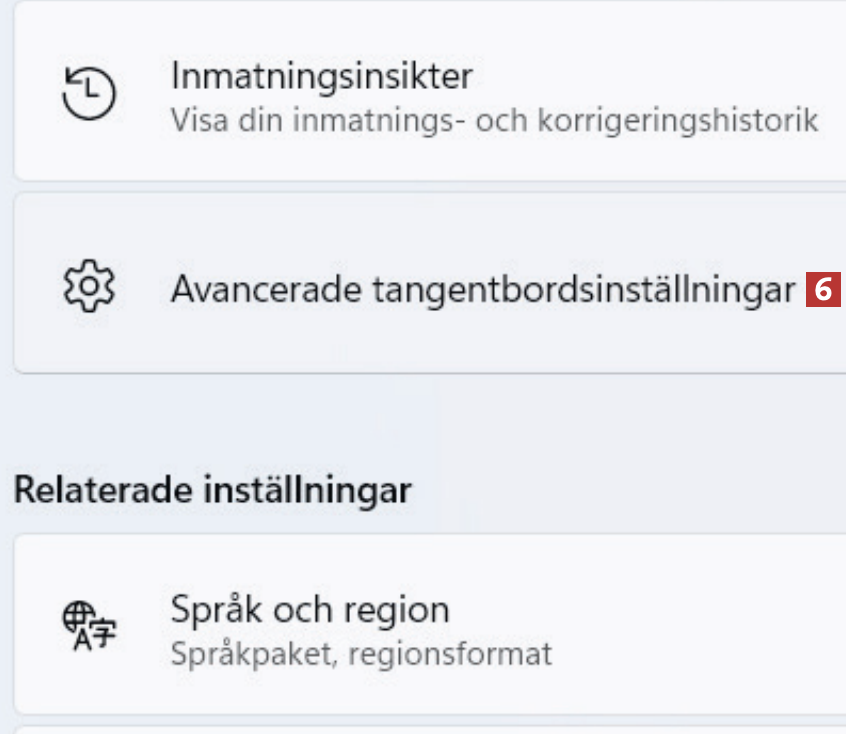Select the Relaterade inställningar heading
Viewport: 846px width, 734px height.
click(213, 490)
